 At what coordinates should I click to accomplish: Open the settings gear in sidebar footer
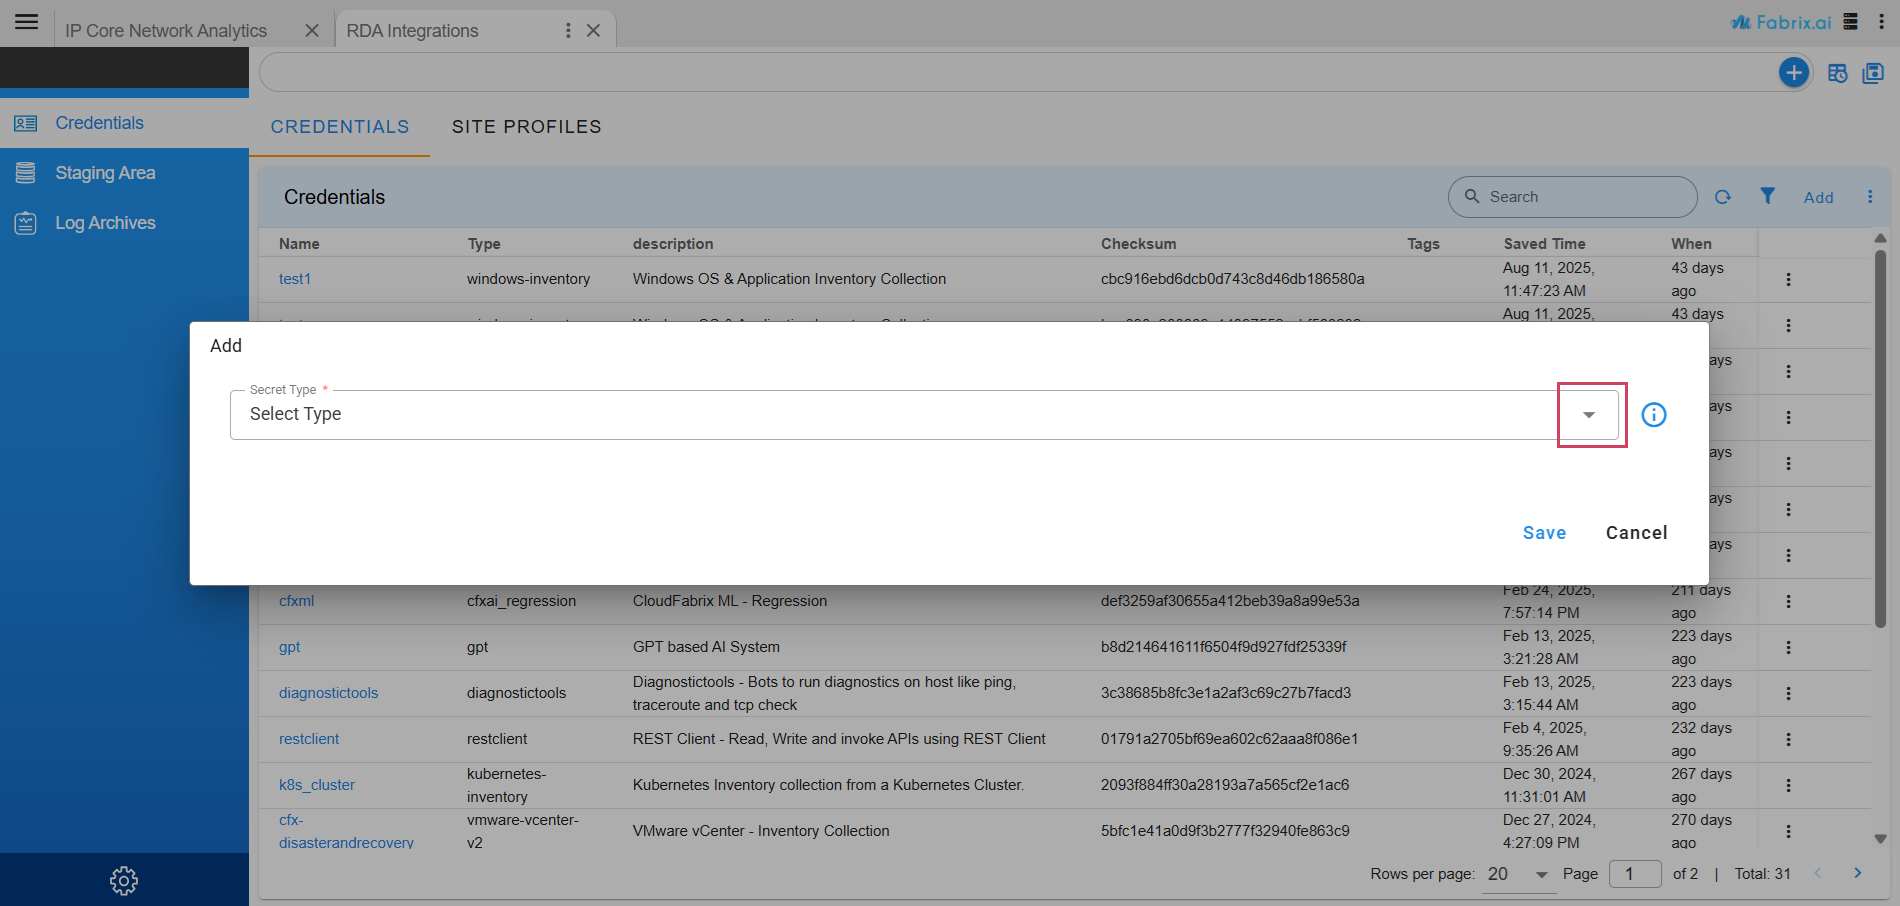tap(124, 881)
